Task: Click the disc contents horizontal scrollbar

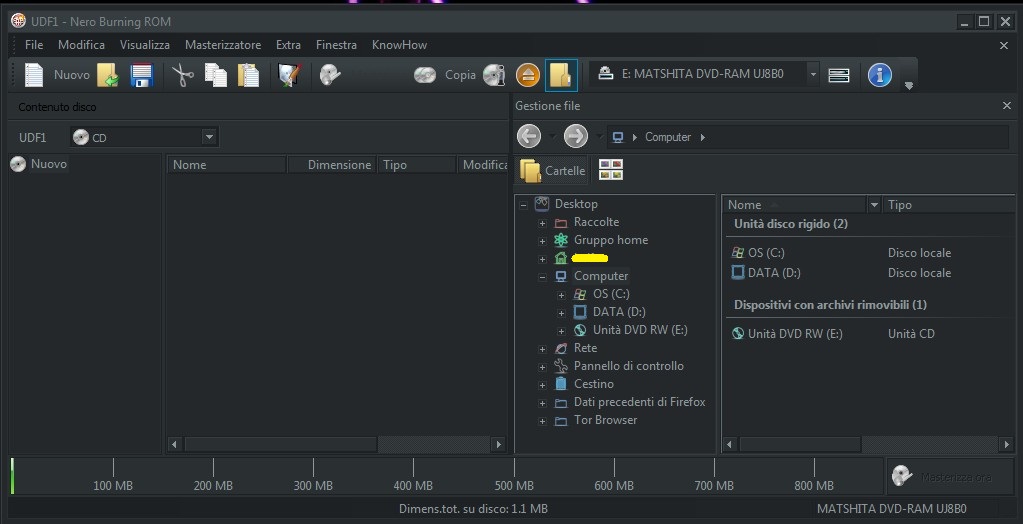Action: coord(281,444)
